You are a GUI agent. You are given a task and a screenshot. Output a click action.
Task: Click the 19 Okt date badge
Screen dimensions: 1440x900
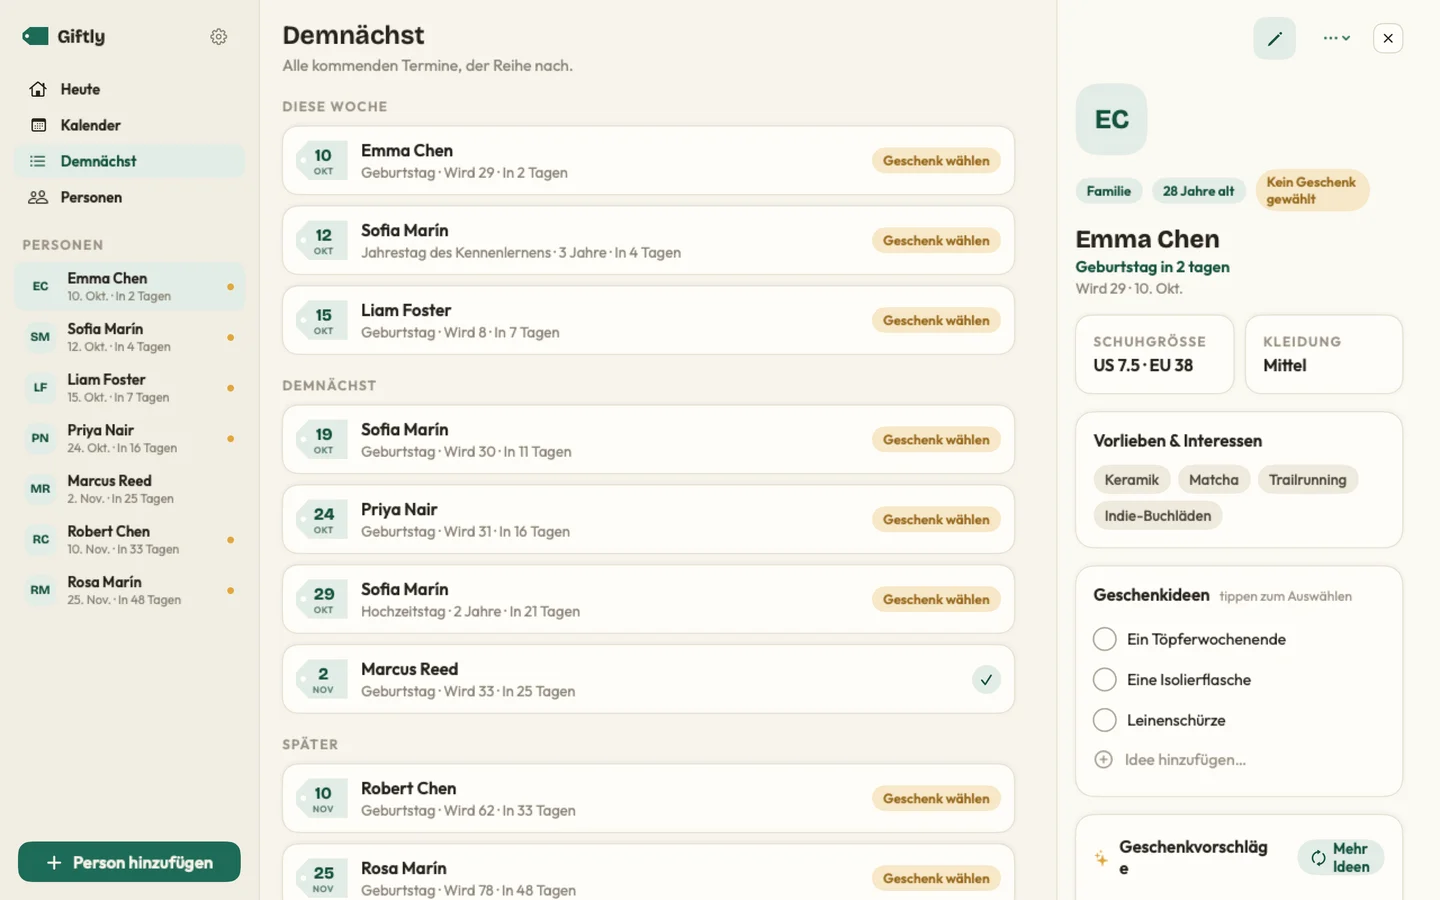tap(323, 439)
